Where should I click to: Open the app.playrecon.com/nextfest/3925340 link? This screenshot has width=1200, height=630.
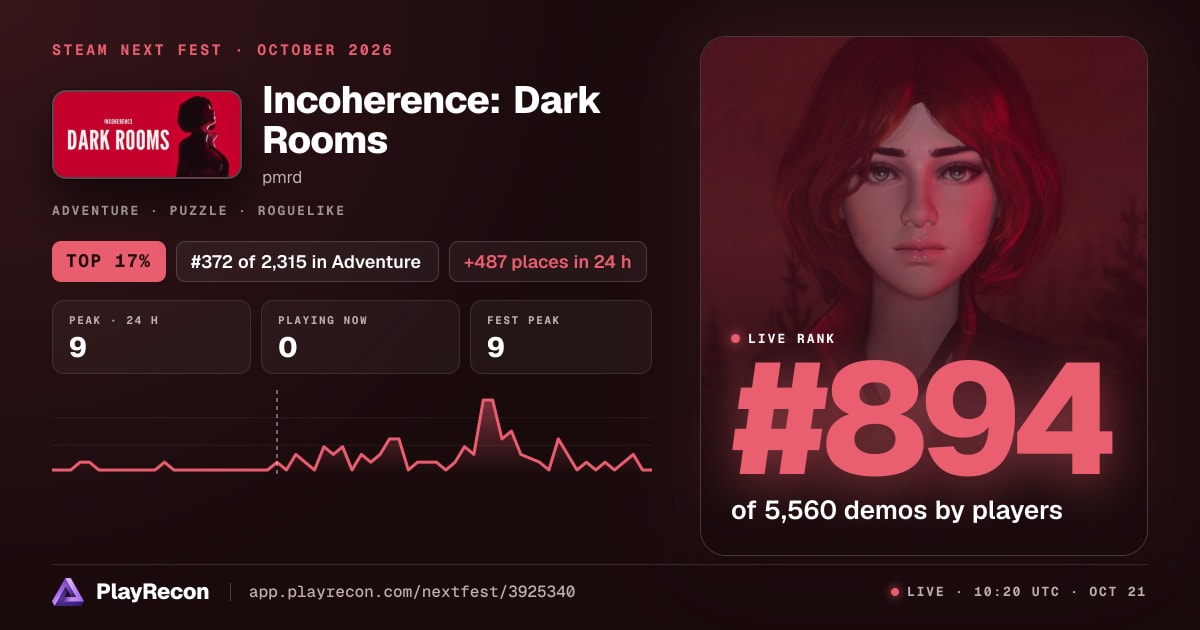pyautogui.click(x=411, y=592)
